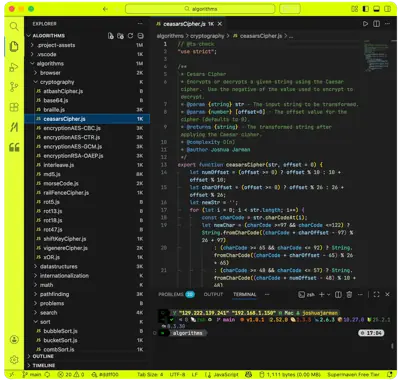Open the Source Control view
Screen dimensions: 400x382
(x=14, y=87)
